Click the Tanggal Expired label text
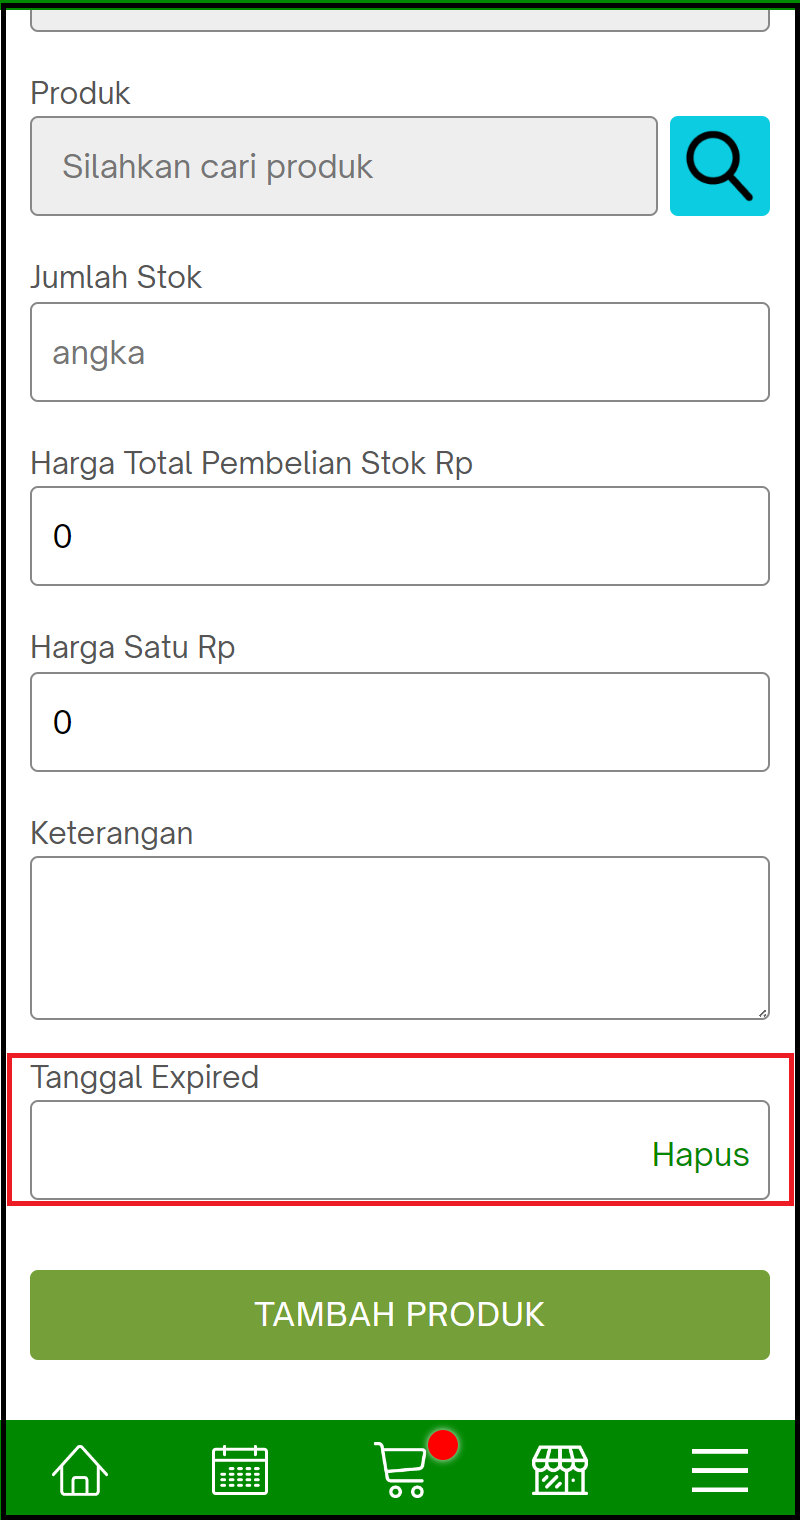The image size is (800, 1520). (x=144, y=1077)
